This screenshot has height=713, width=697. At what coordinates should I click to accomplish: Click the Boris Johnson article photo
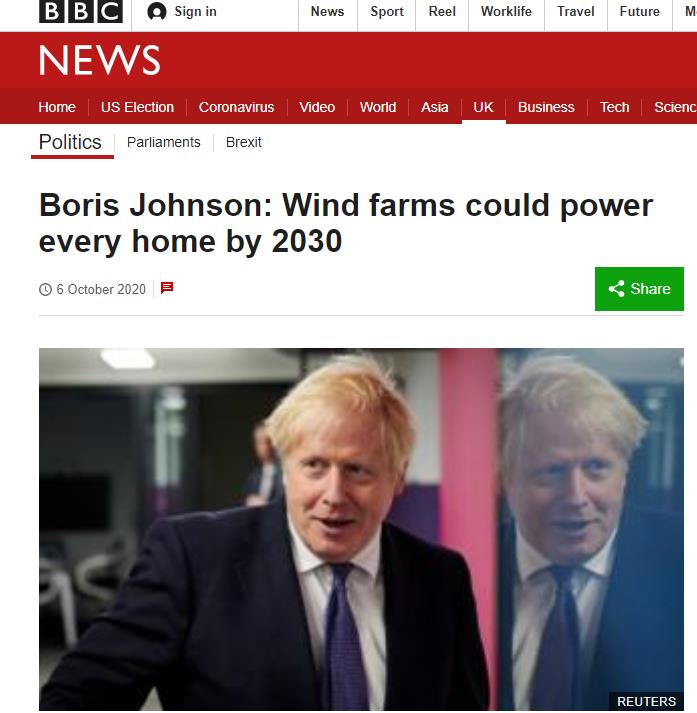click(361, 529)
